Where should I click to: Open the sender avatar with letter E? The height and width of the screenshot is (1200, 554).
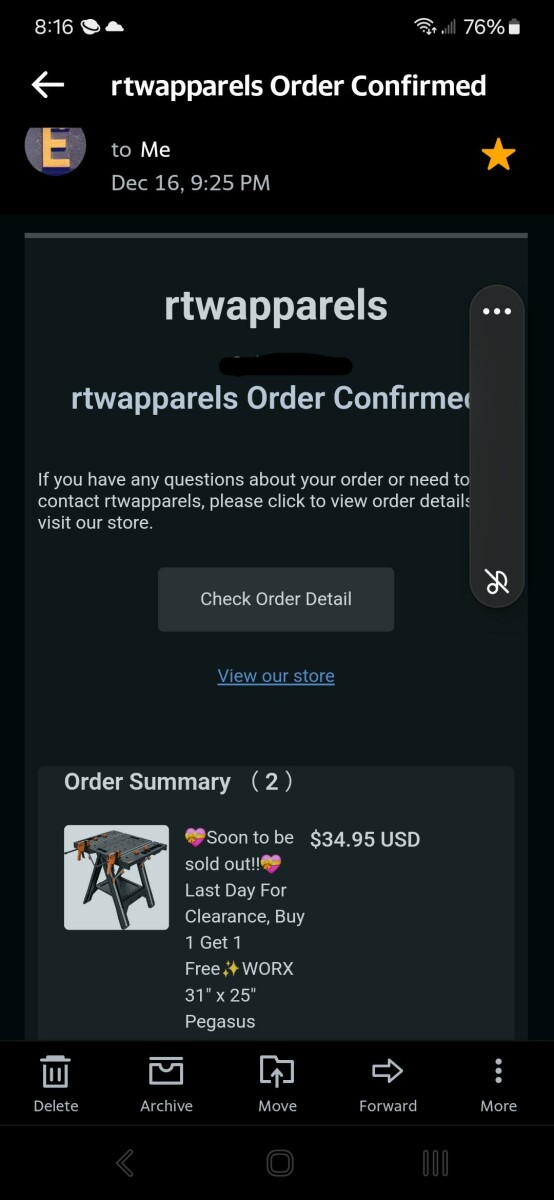(x=55, y=147)
